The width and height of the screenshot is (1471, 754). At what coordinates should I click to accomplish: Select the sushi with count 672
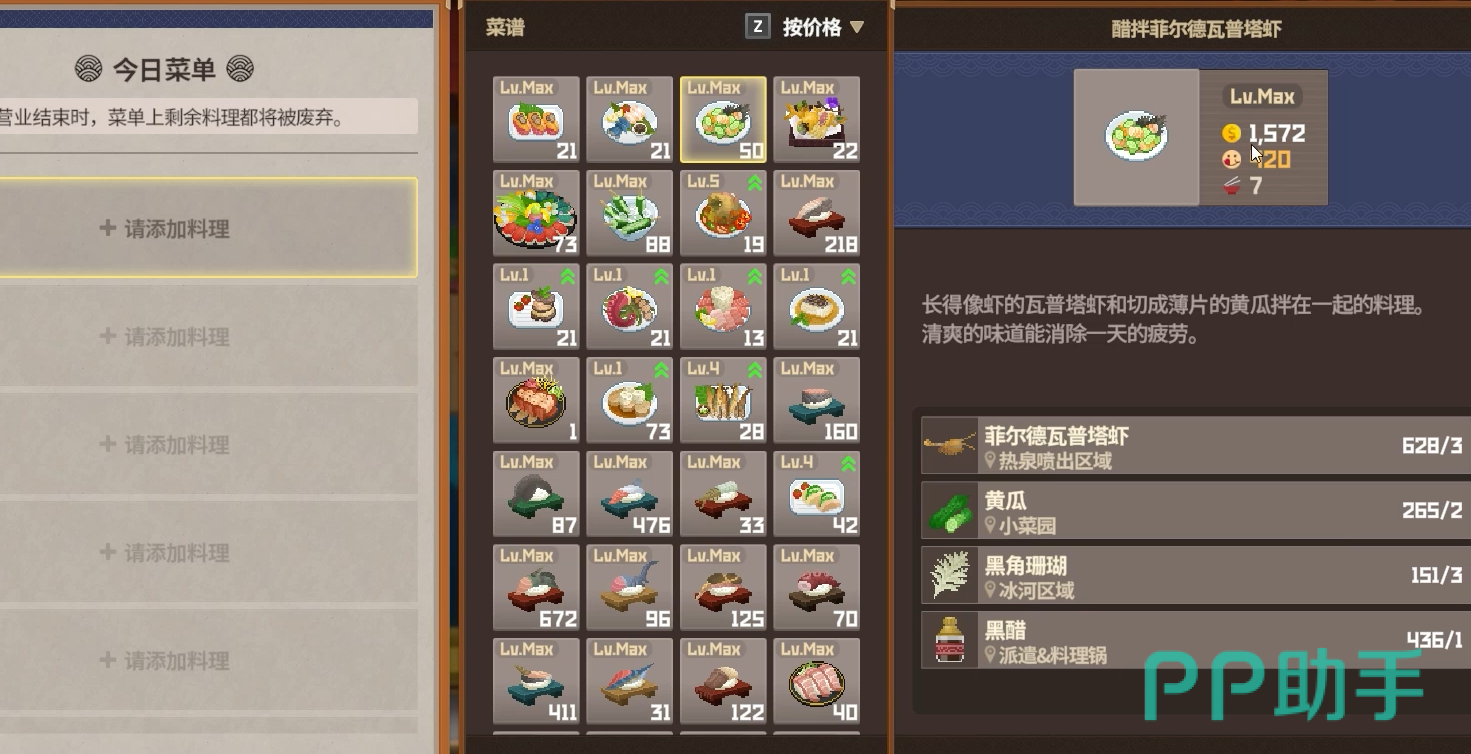(536, 587)
